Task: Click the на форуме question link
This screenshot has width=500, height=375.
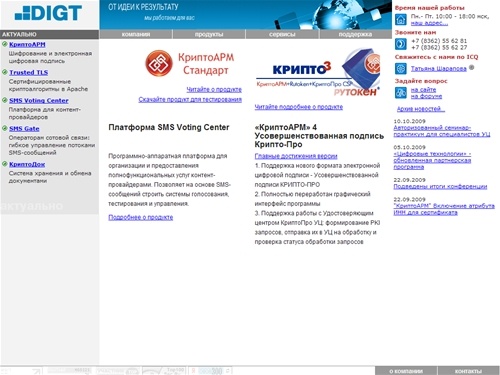Action: pos(426,96)
